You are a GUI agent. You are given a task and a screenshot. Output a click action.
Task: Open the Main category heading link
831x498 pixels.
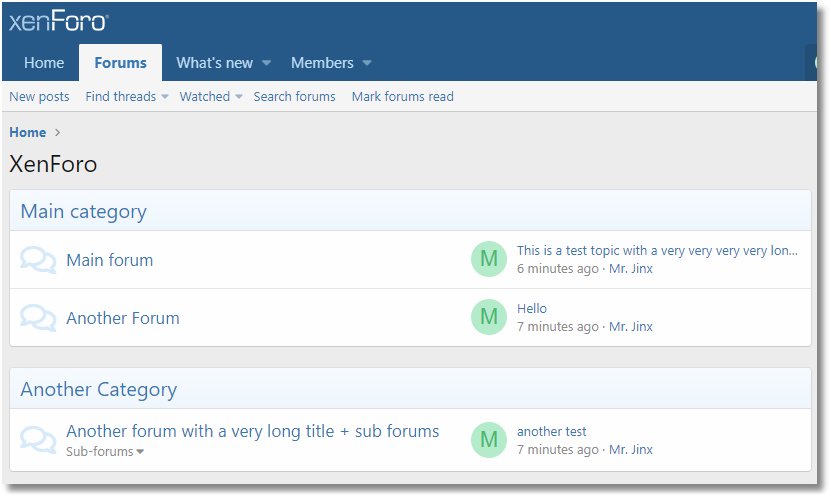point(83,212)
